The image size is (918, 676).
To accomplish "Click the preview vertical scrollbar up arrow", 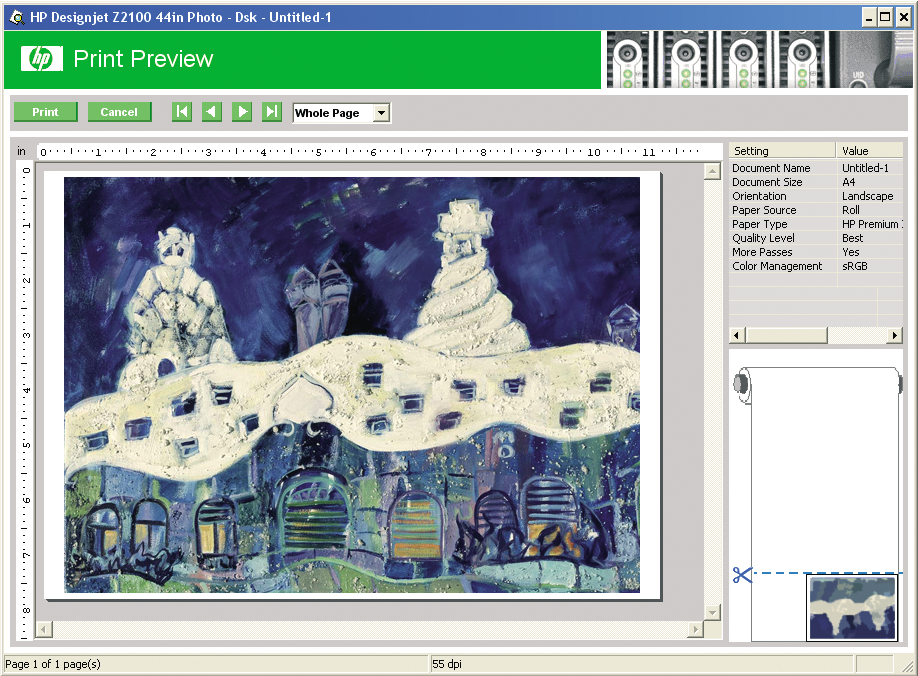I will [712, 172].
